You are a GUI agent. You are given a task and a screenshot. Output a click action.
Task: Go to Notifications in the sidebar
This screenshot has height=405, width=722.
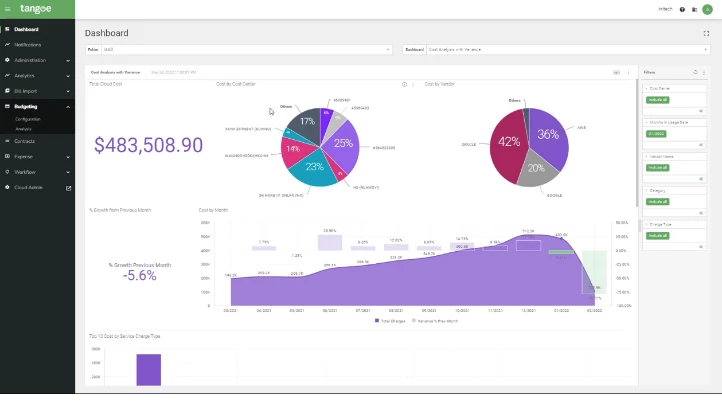point(28,45)
